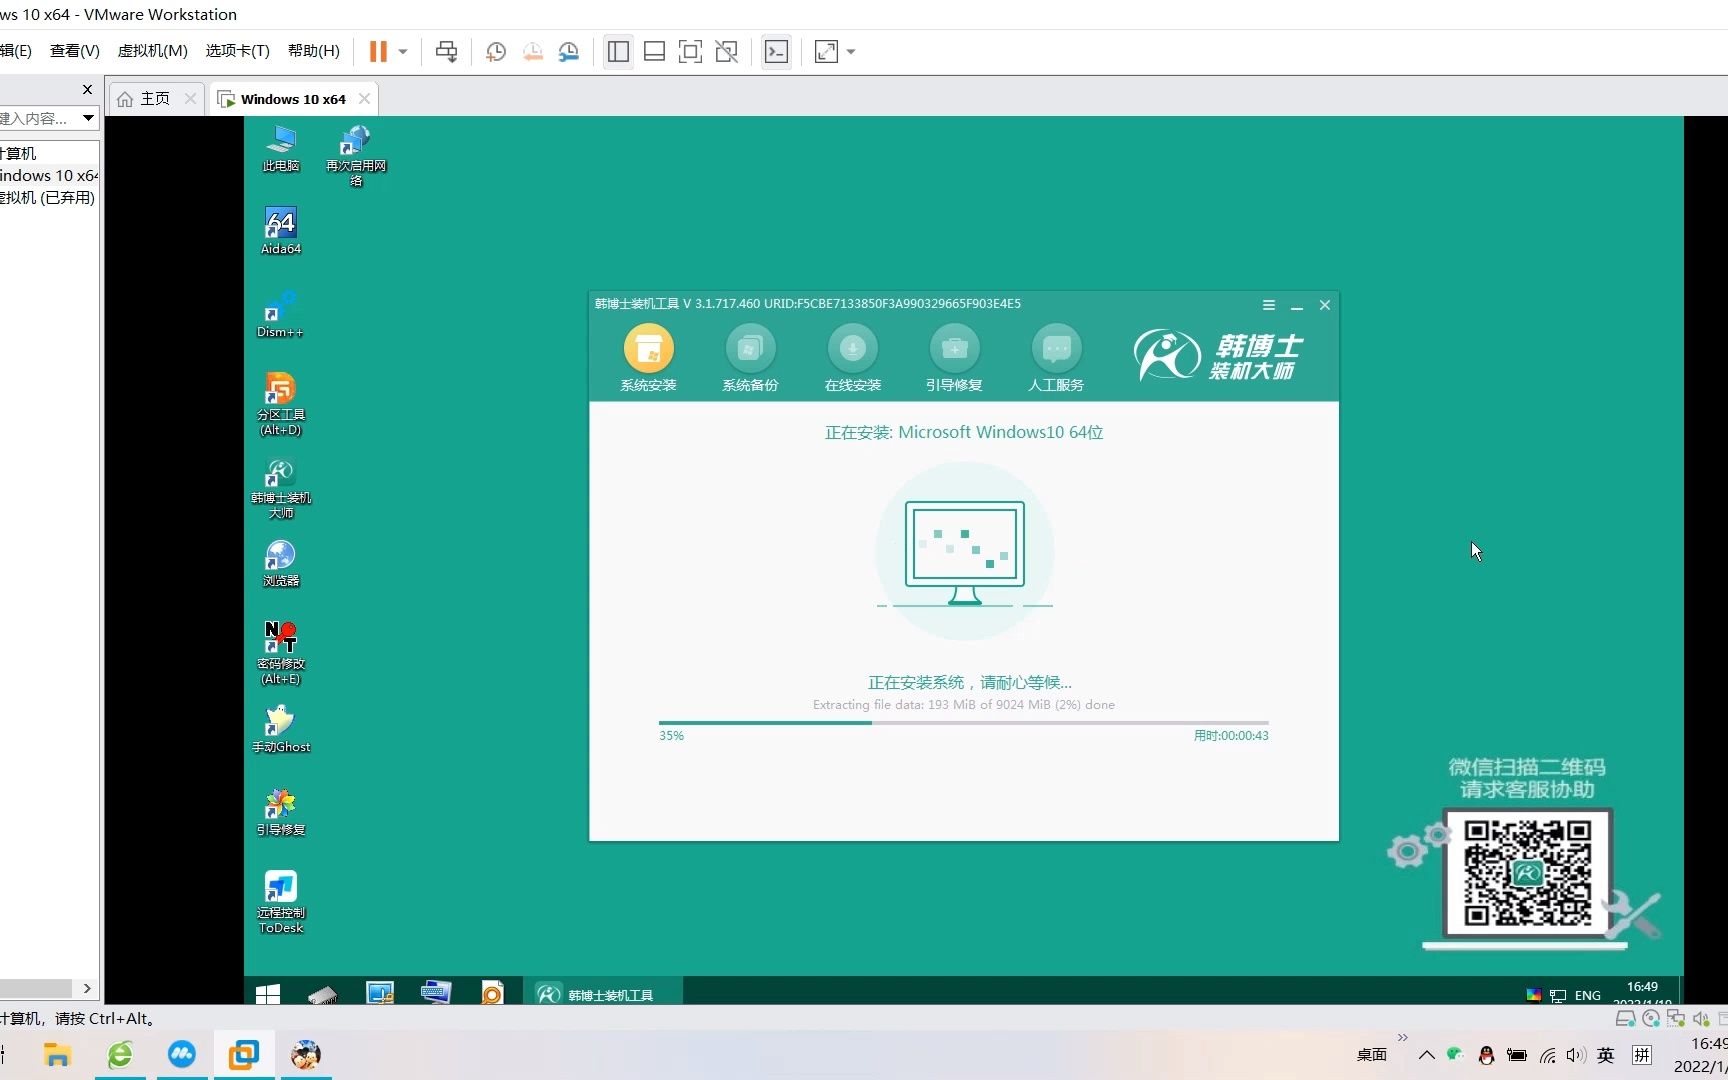
Task: Click the VMware unity mode toolbar icon
Action: pyautogui.click(x=727, y=52)
